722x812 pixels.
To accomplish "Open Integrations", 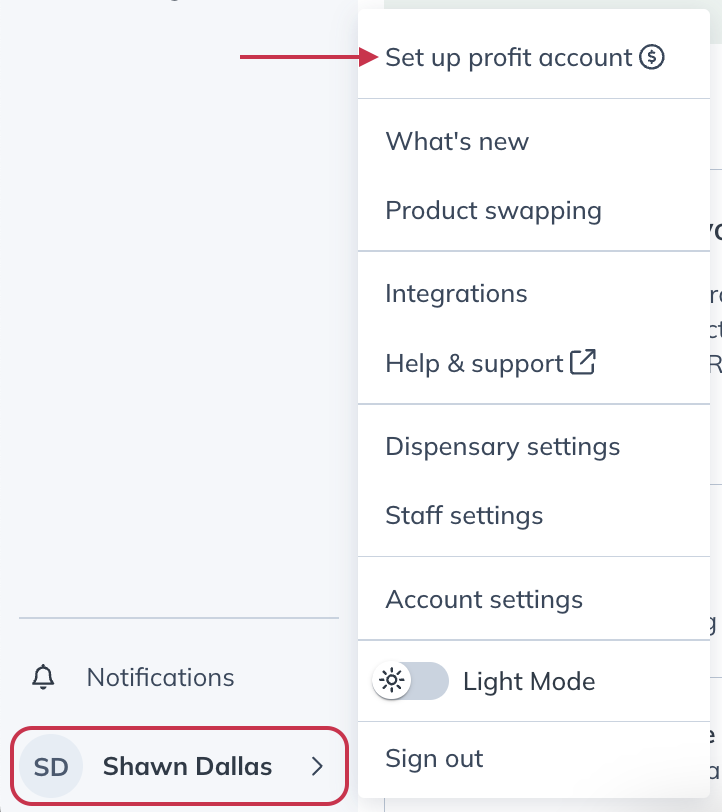I will tap(534, 294).
